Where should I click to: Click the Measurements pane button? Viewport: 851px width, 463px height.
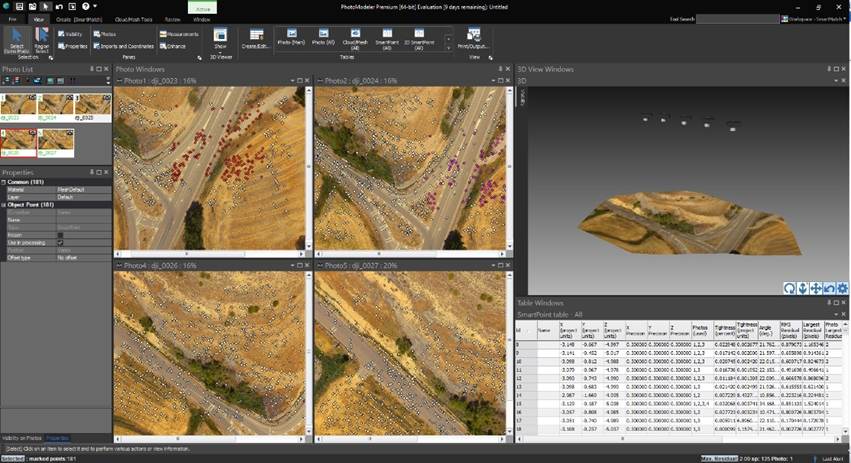tap(180, 33)
